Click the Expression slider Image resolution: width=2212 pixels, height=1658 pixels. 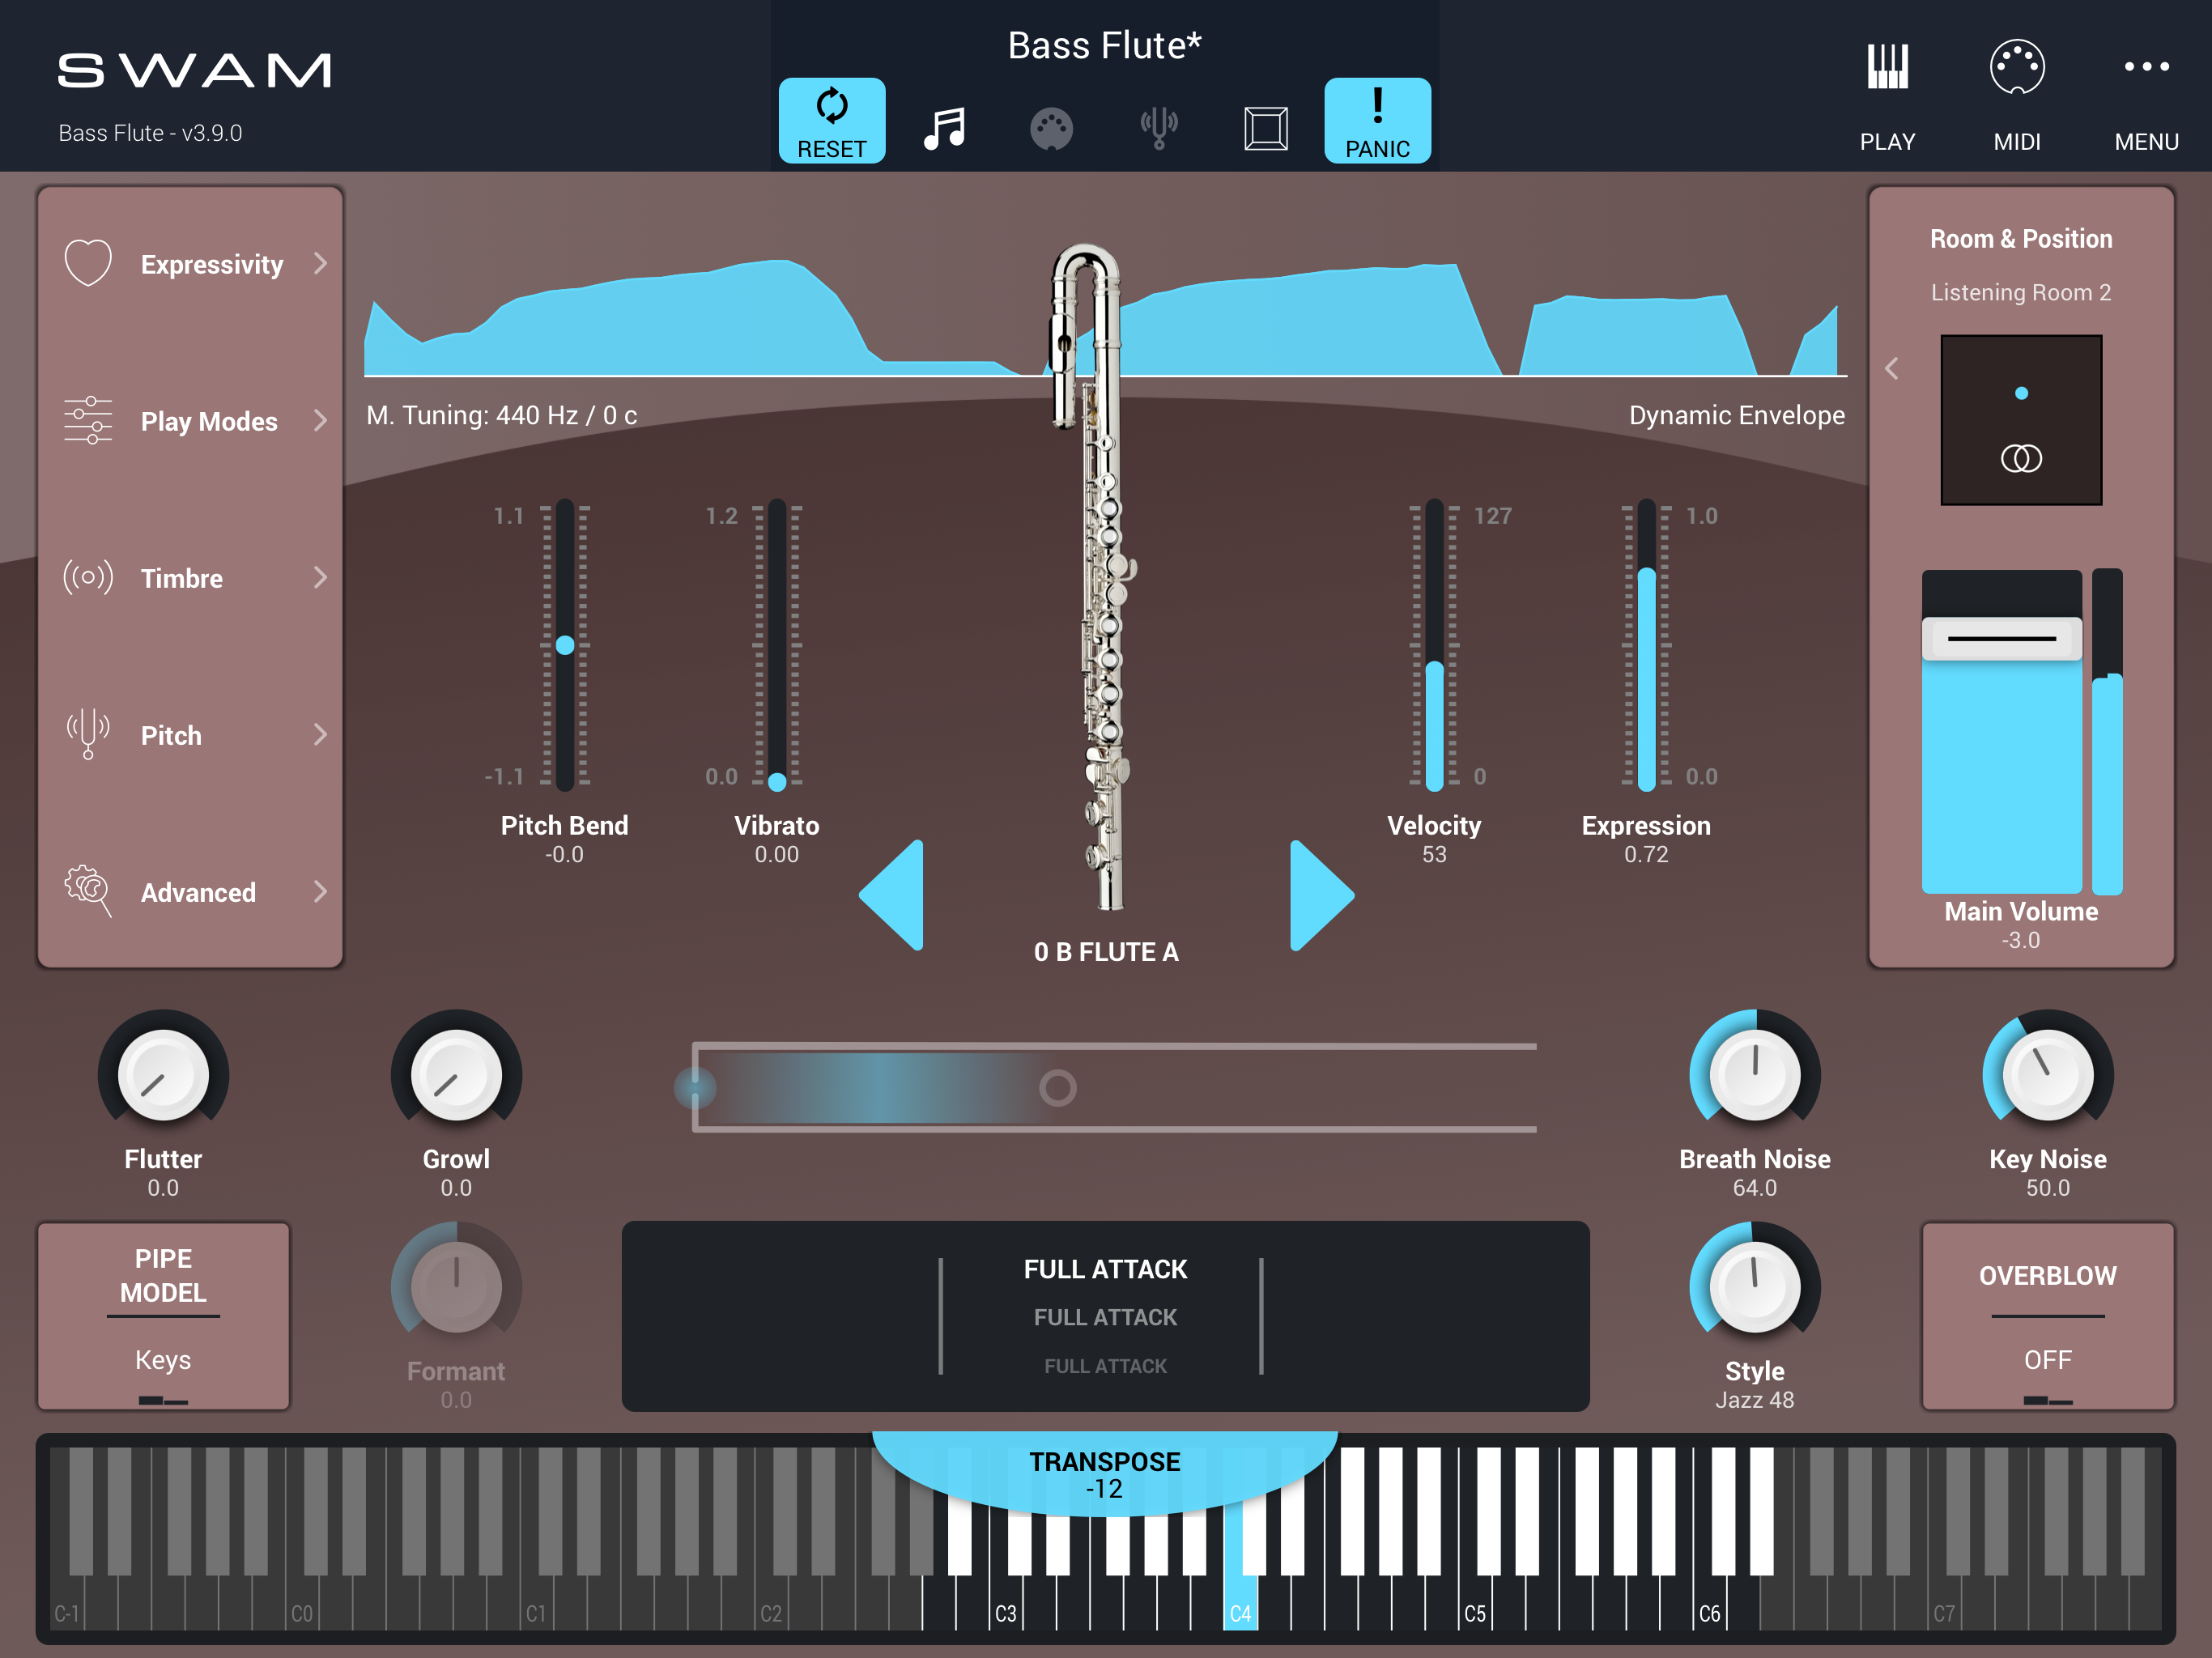coord(1646,645)
